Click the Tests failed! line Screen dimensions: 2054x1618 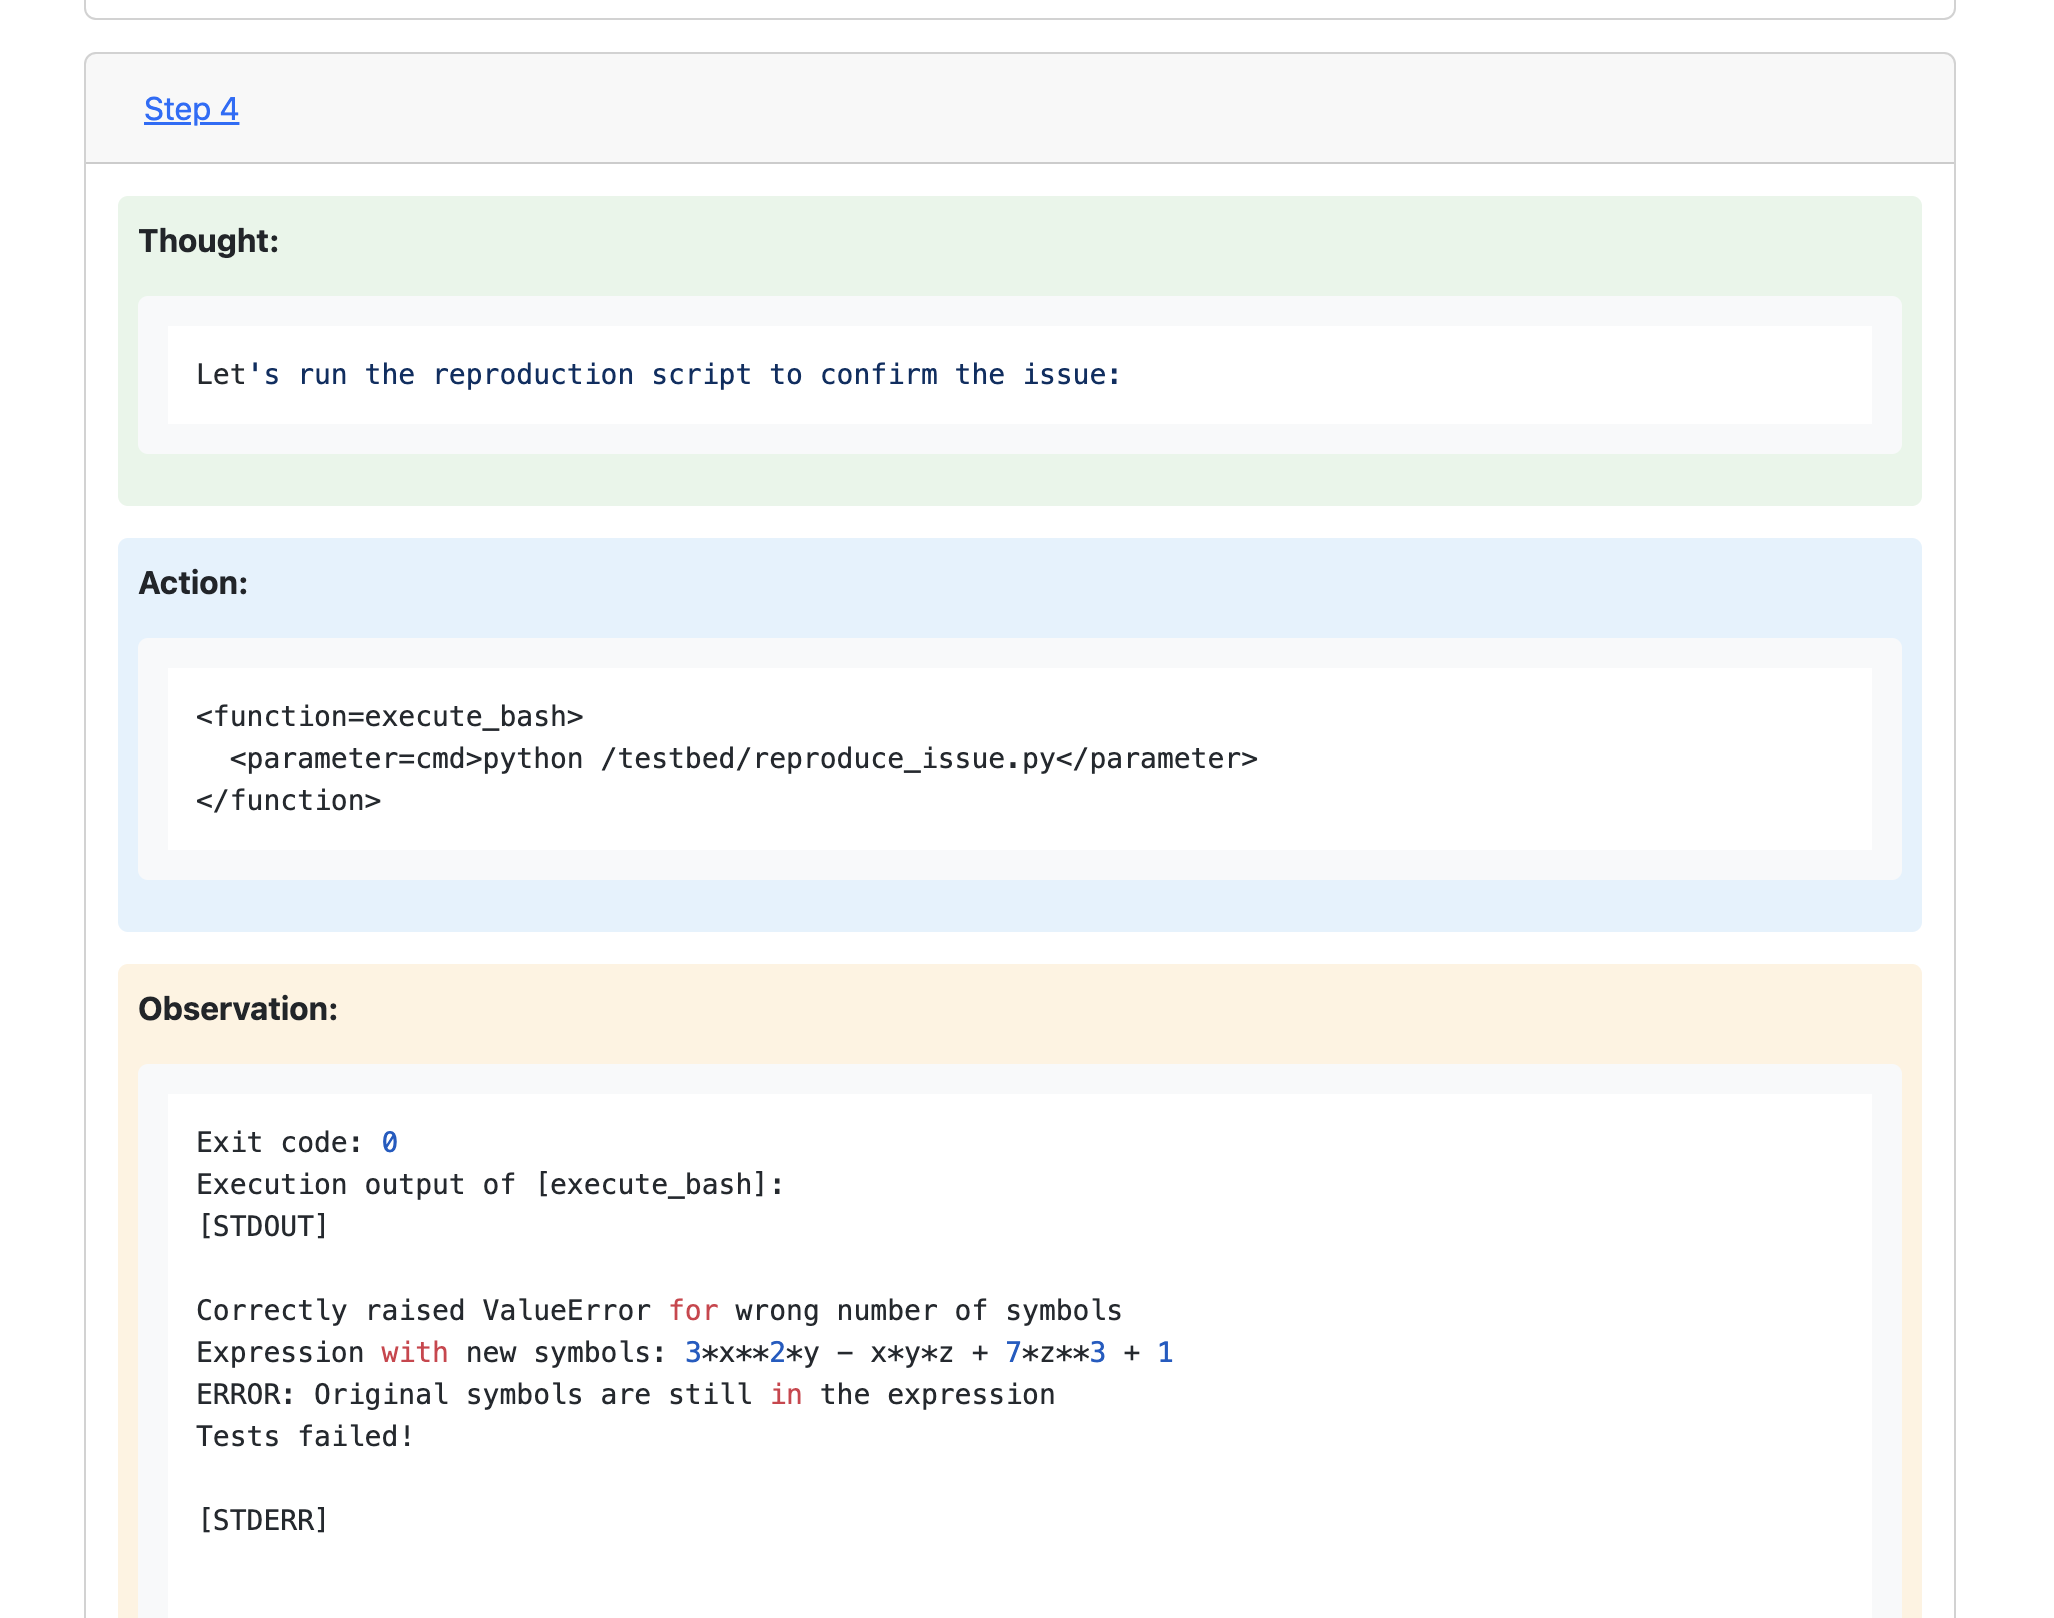(305, 1437)
